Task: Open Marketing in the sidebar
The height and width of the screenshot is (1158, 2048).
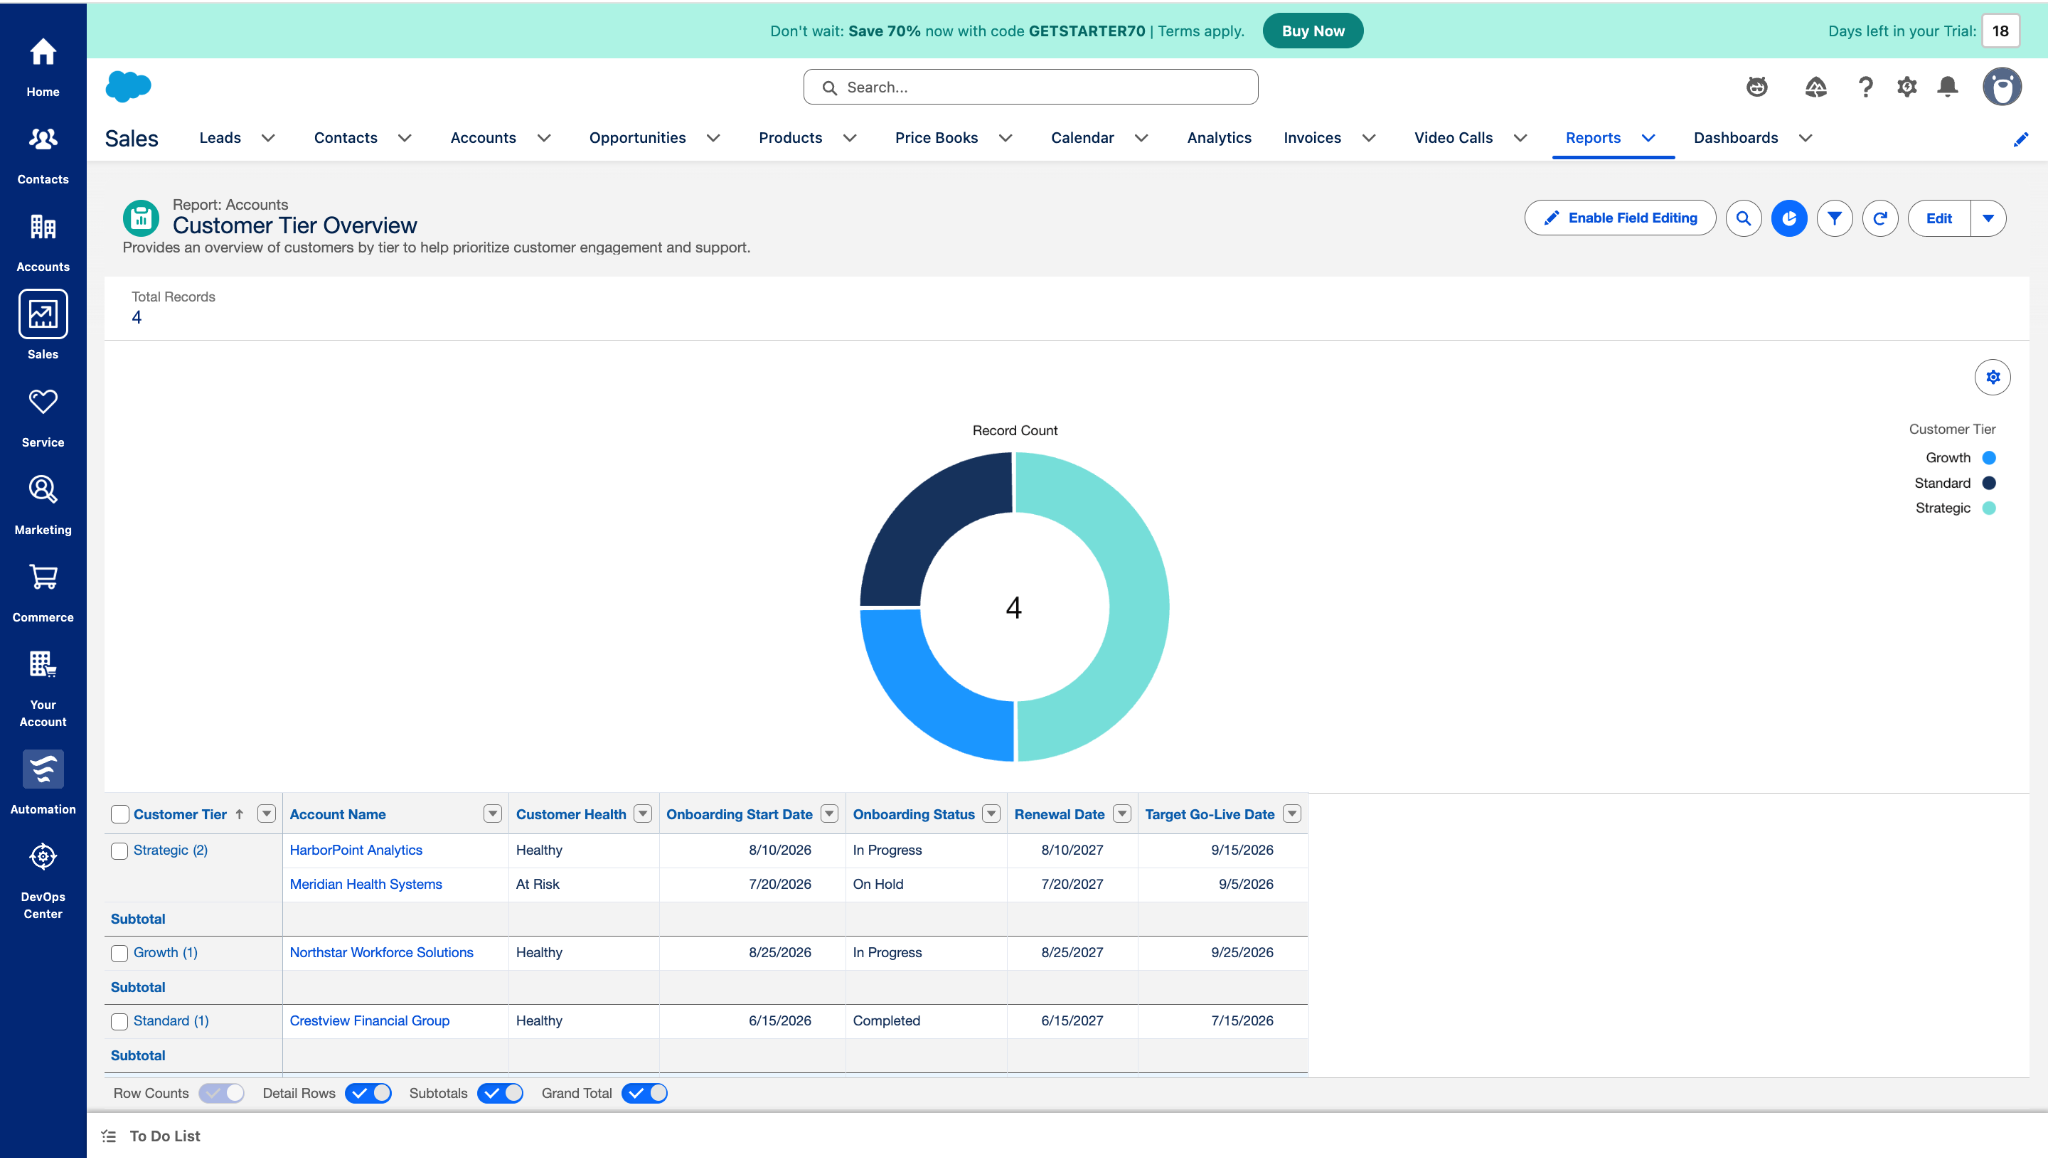Action: click(x=43, y=506)
